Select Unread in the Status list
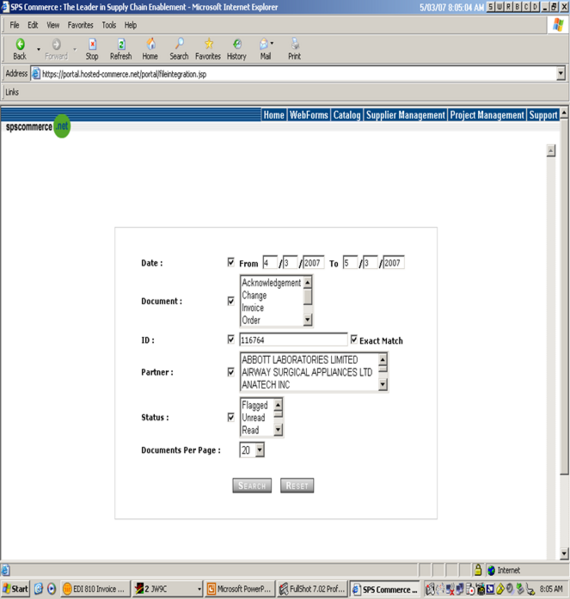The image size is (570, 599). pos(253,417)
